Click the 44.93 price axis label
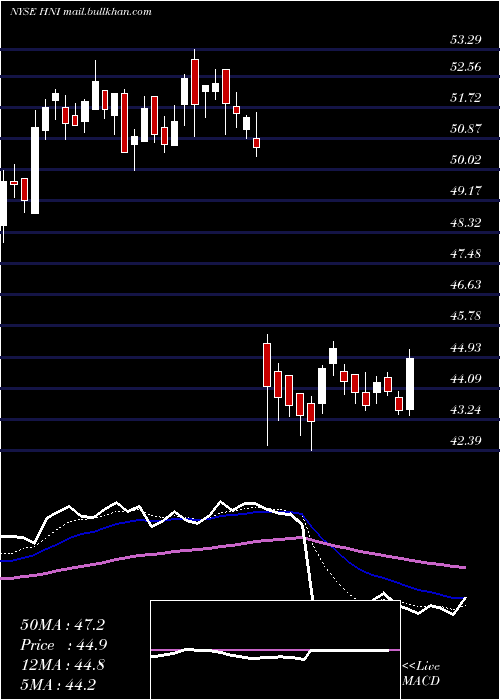The image size is (500, 700). click(x=466, y=347)
